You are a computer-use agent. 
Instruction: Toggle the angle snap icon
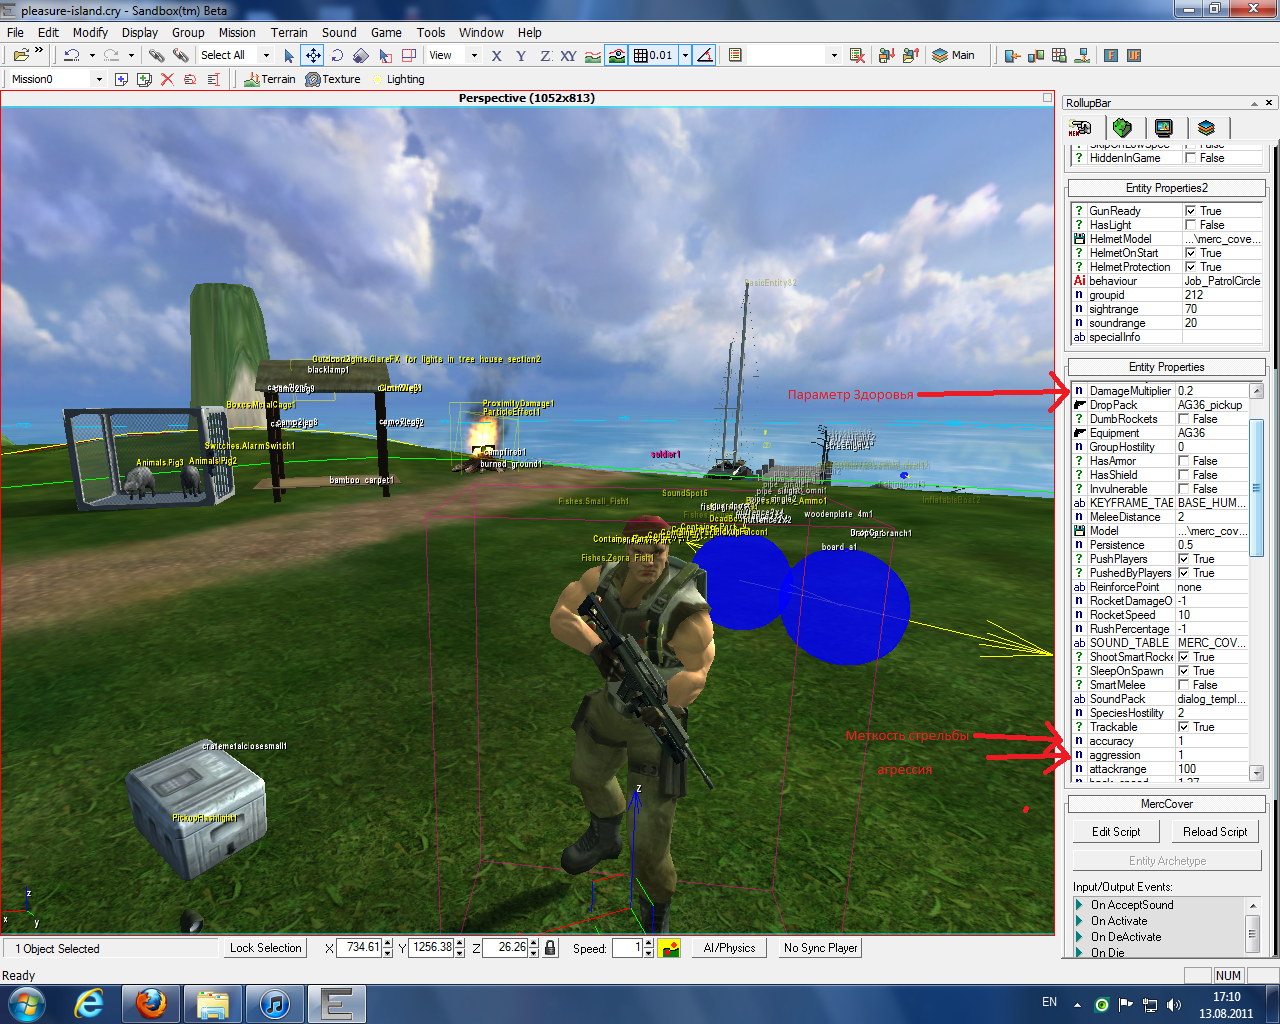coord(705,55)
